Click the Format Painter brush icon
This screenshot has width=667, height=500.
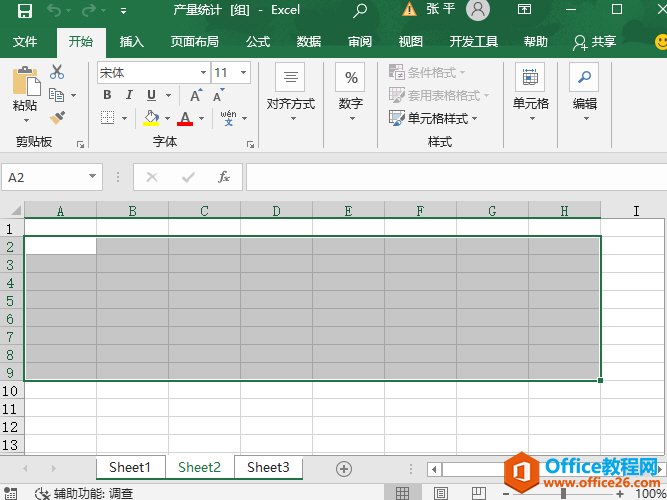[x=57, y=117]
